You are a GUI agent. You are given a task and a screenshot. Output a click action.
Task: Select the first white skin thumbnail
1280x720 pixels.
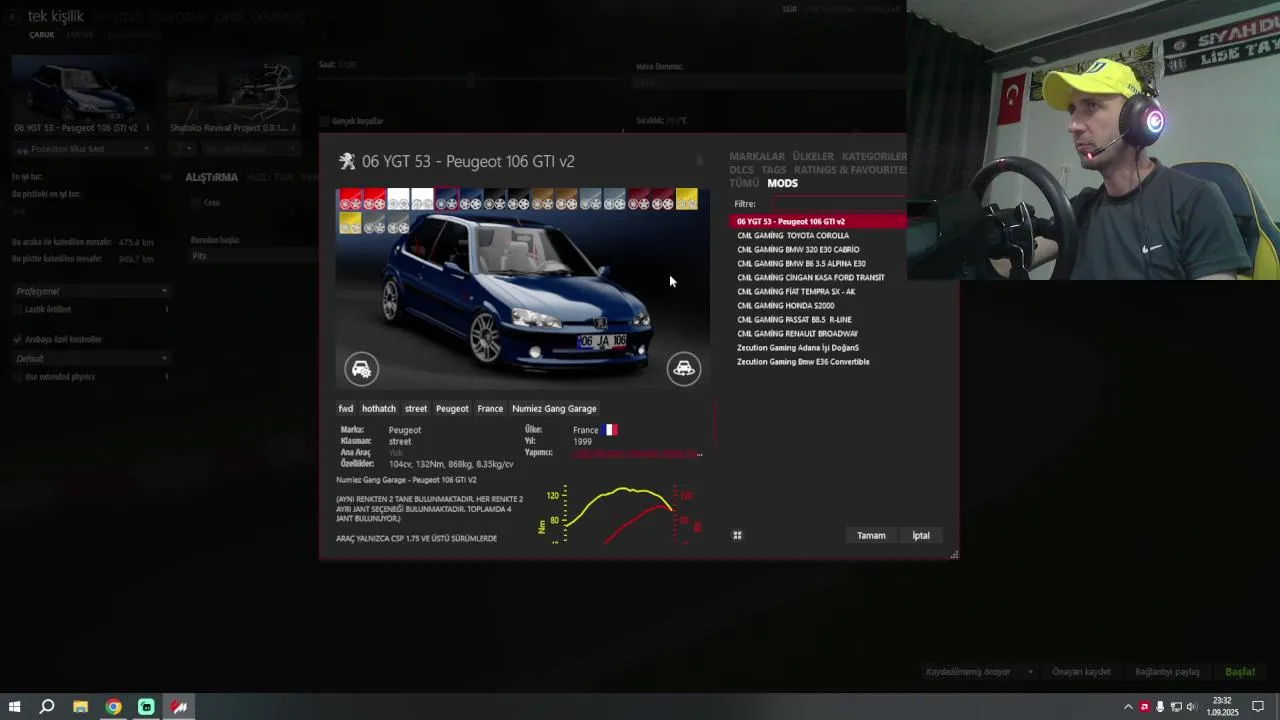pos(398,199)
